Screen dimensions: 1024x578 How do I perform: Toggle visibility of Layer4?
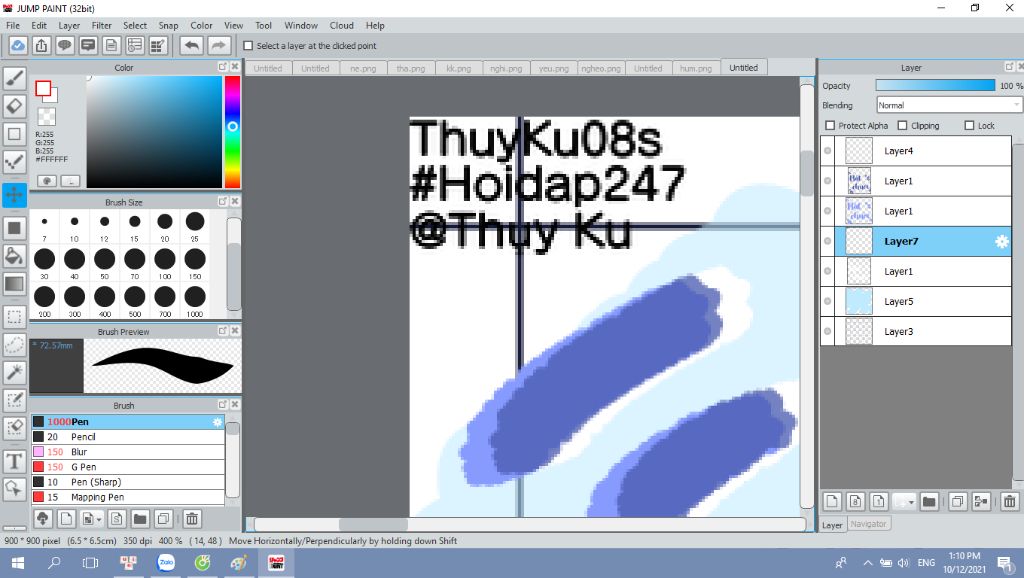(x=827, y=150)
